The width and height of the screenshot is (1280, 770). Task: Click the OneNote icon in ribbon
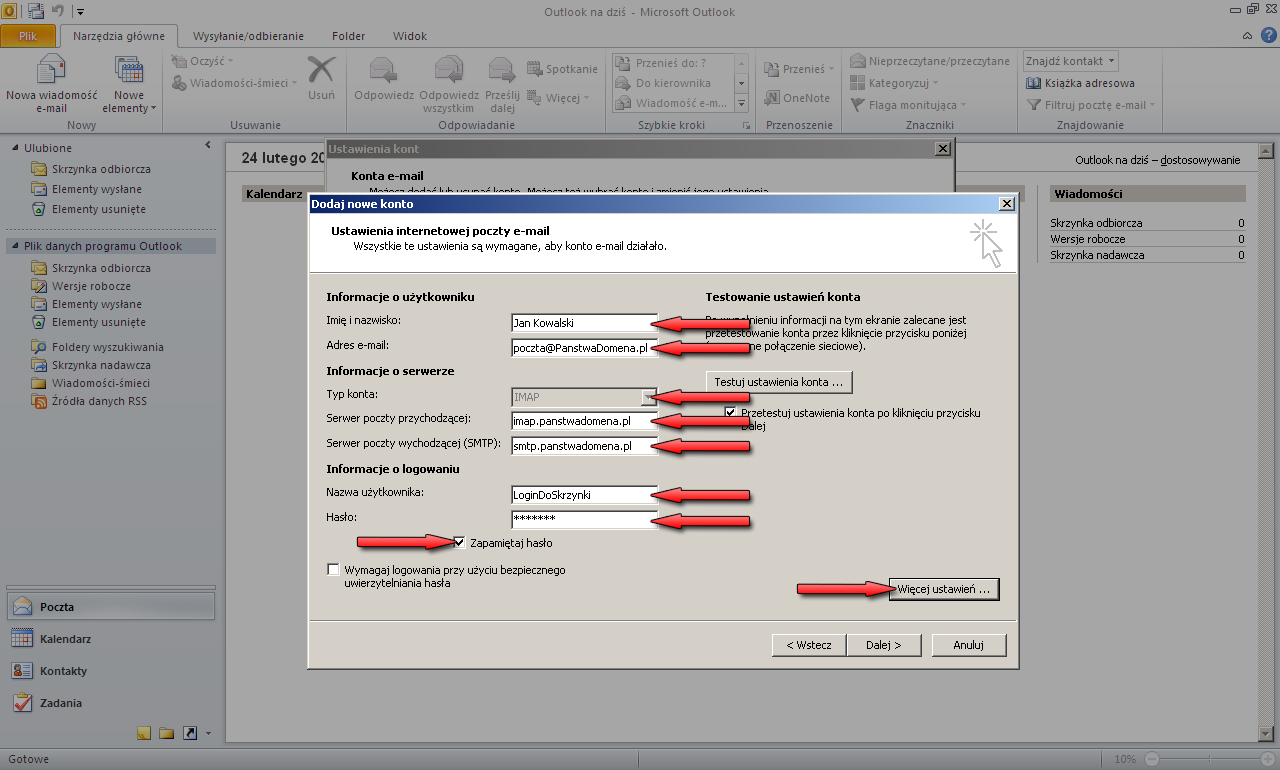point(797,98)
